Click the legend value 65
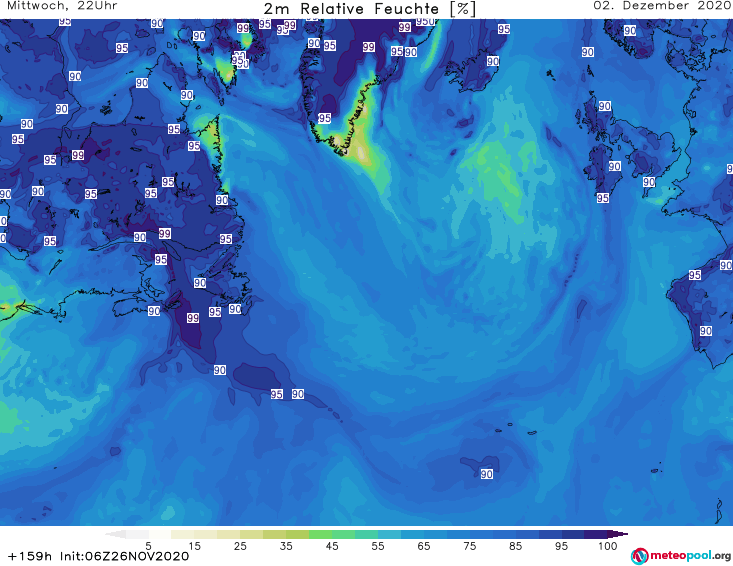Screen dimensions: 733x566 pyautogui.click(x=424, y=546)
